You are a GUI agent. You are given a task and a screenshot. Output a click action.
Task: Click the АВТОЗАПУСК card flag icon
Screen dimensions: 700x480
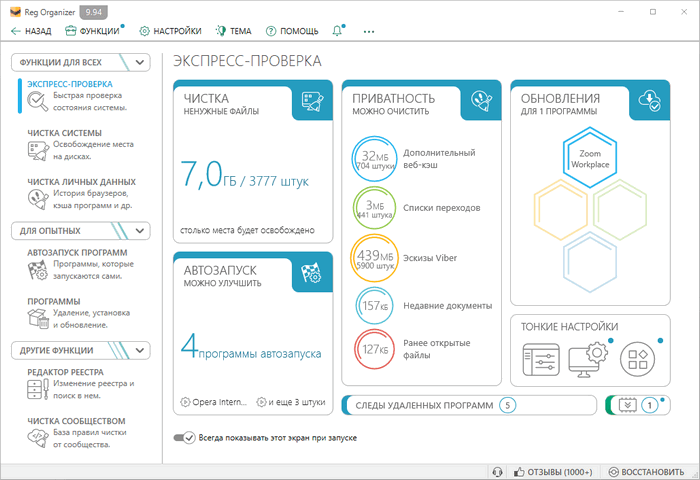[x=312, y=272]
